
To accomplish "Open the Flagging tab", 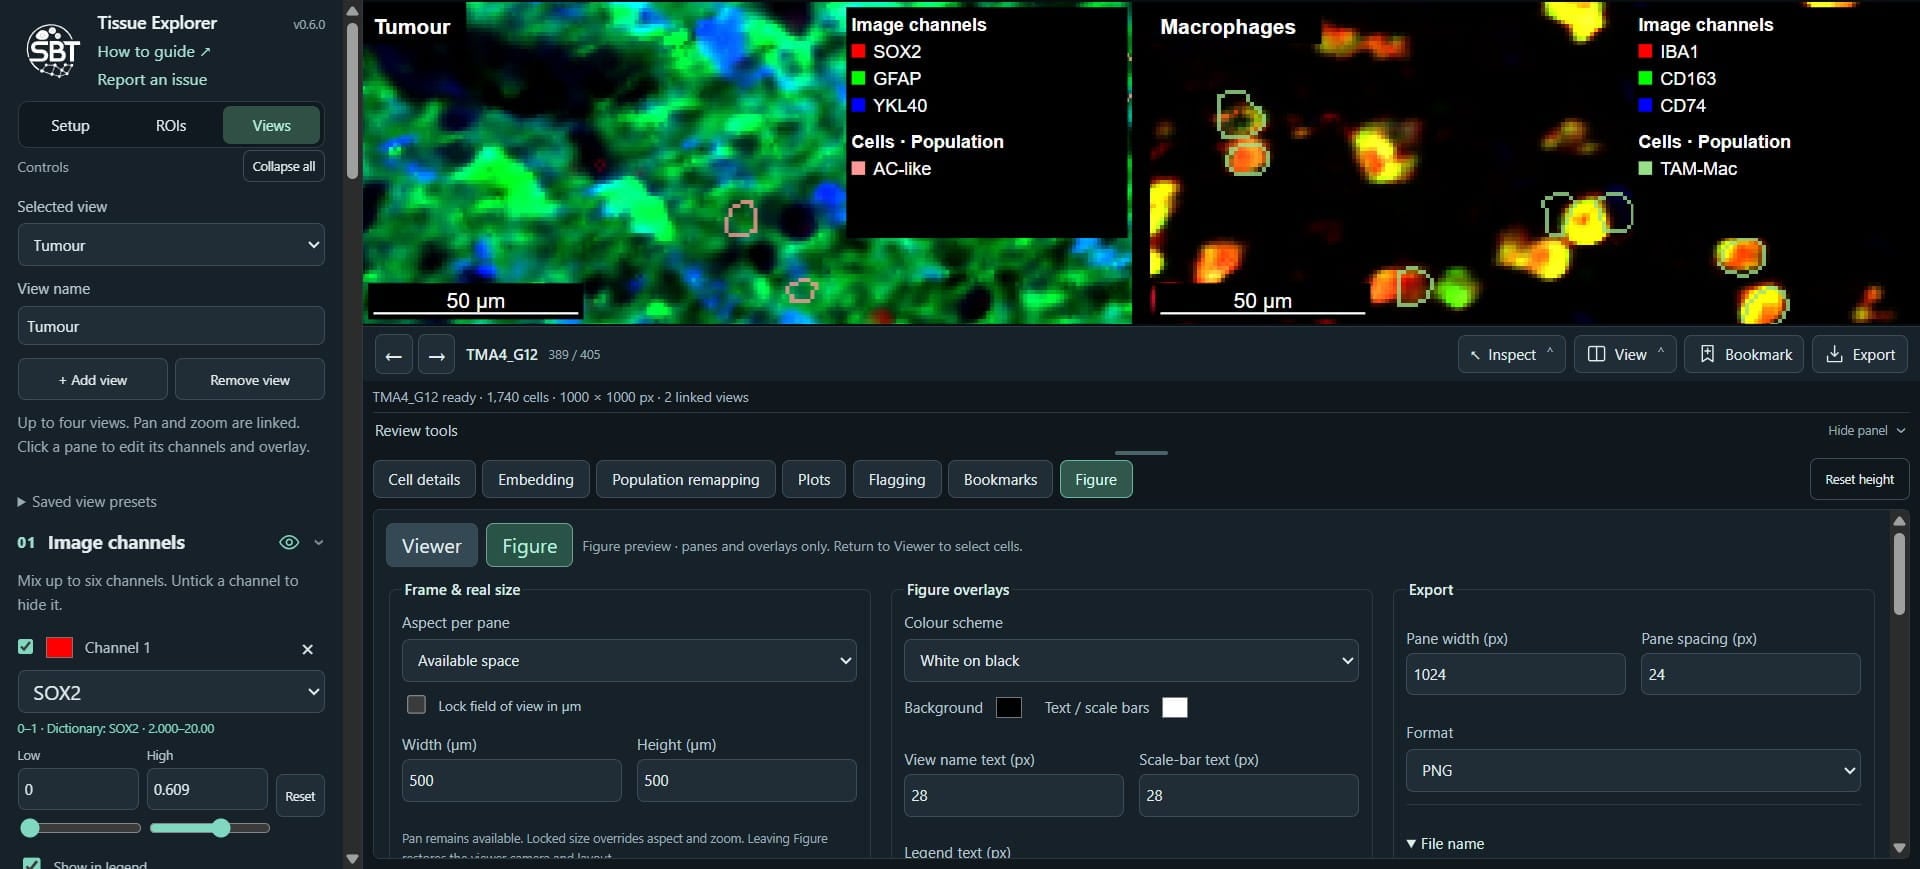I will pos(897,479).
